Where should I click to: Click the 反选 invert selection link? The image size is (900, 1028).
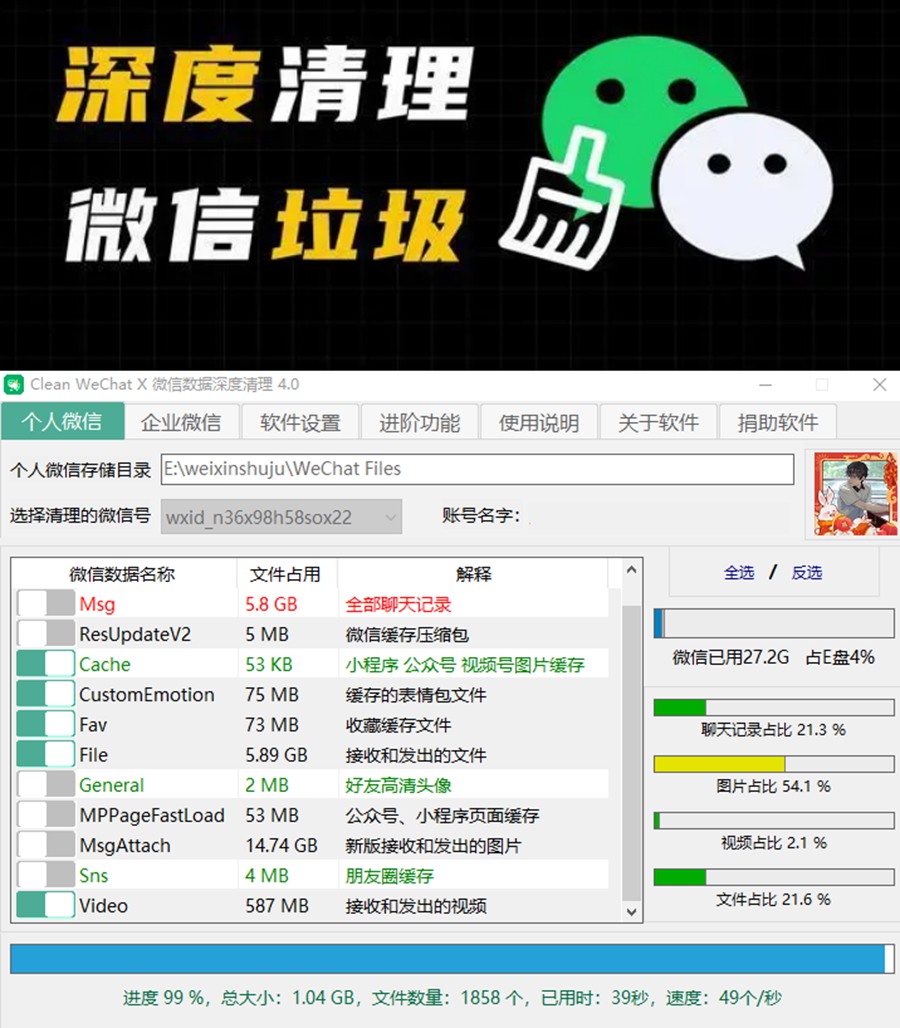[806, 572]
